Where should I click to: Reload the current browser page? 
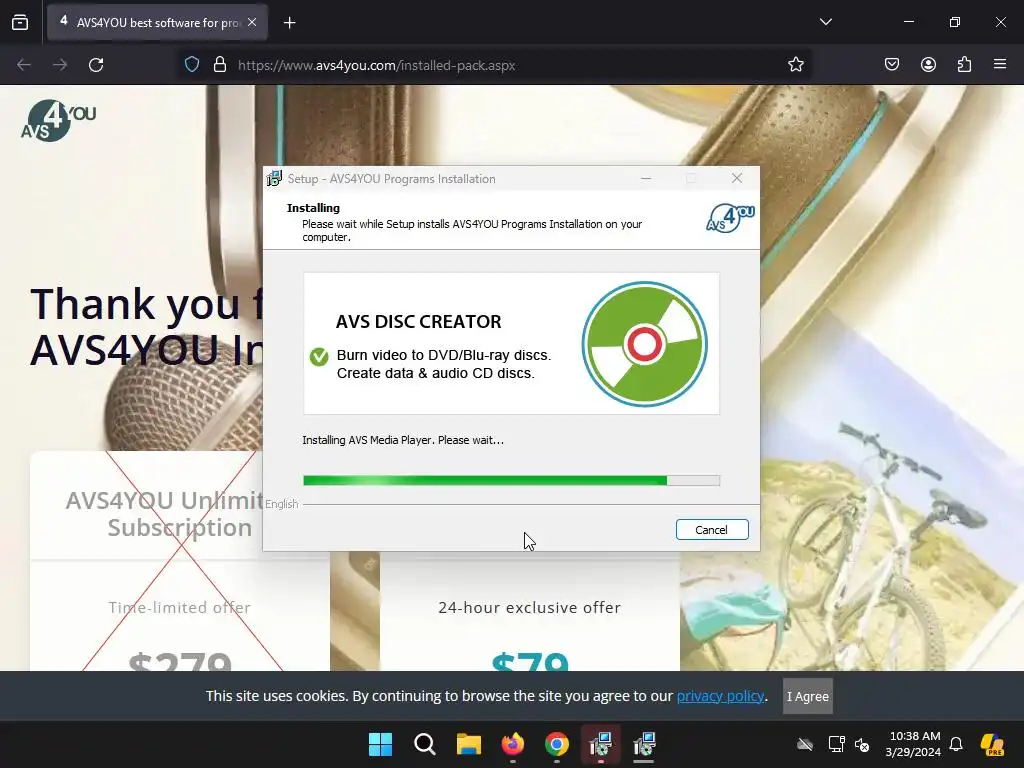(x=96, y=65)
